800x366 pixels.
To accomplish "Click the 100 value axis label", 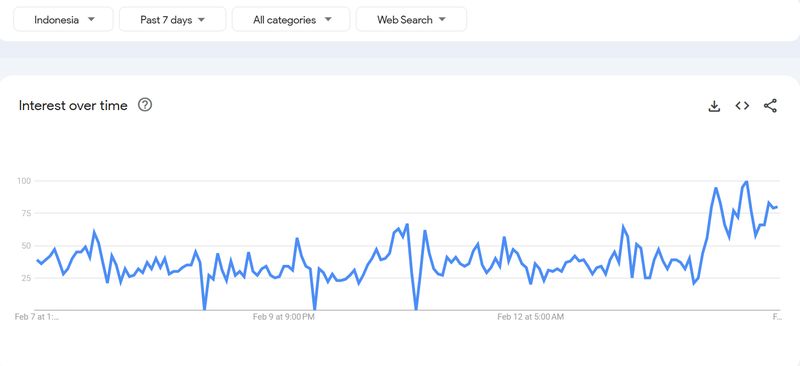I will pos(23,181).
